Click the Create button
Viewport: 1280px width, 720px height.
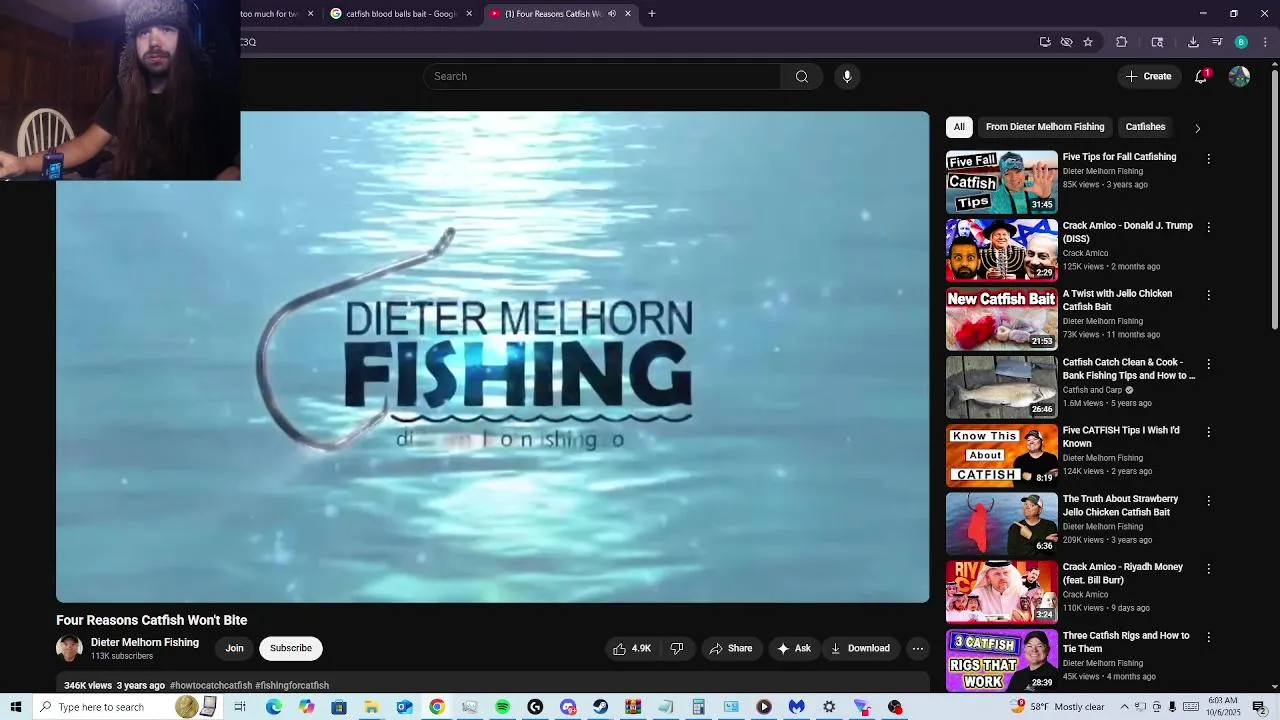[1148, 76]
